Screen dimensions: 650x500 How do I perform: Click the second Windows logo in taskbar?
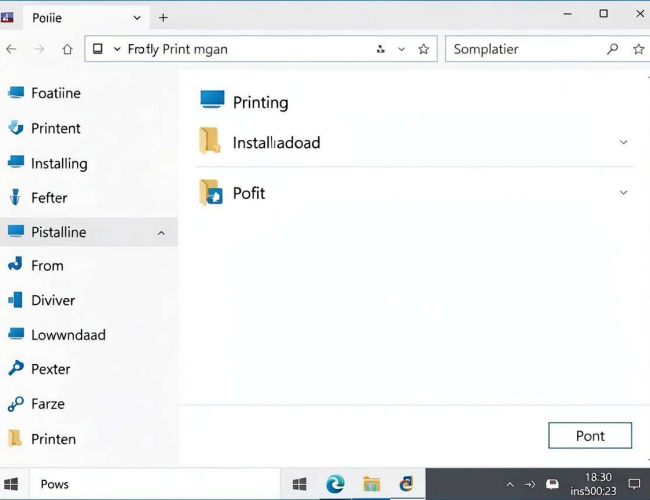pyautogui.click(x=299, y=484)
